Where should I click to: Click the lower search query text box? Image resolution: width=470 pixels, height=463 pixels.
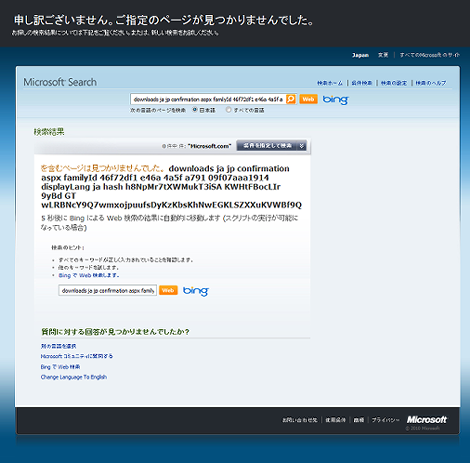(107, 290)
